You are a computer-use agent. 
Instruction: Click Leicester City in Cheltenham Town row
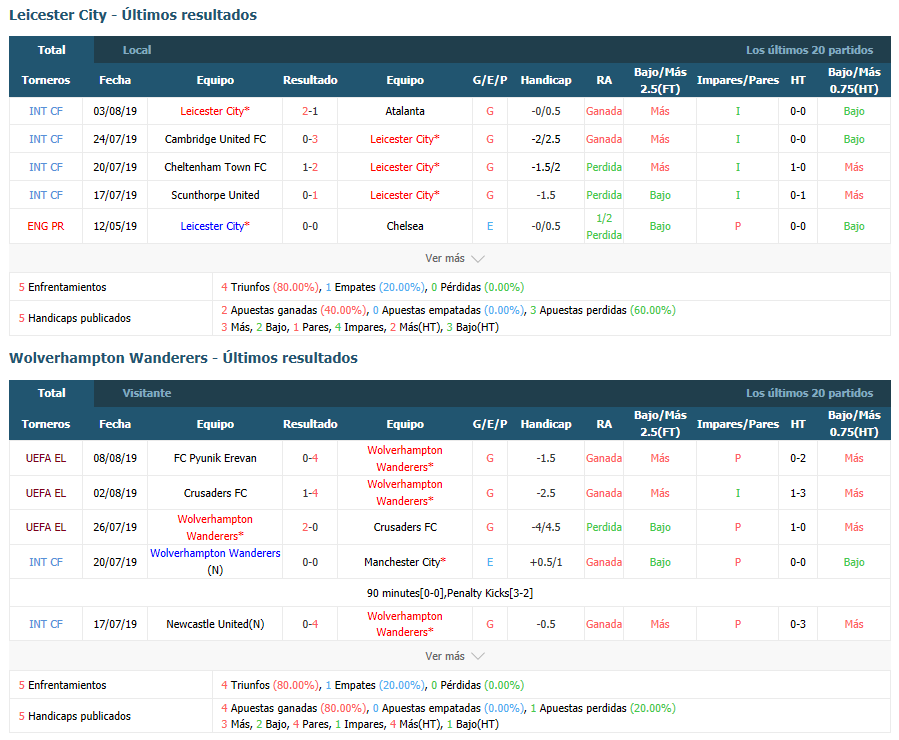tap(405, 167)
